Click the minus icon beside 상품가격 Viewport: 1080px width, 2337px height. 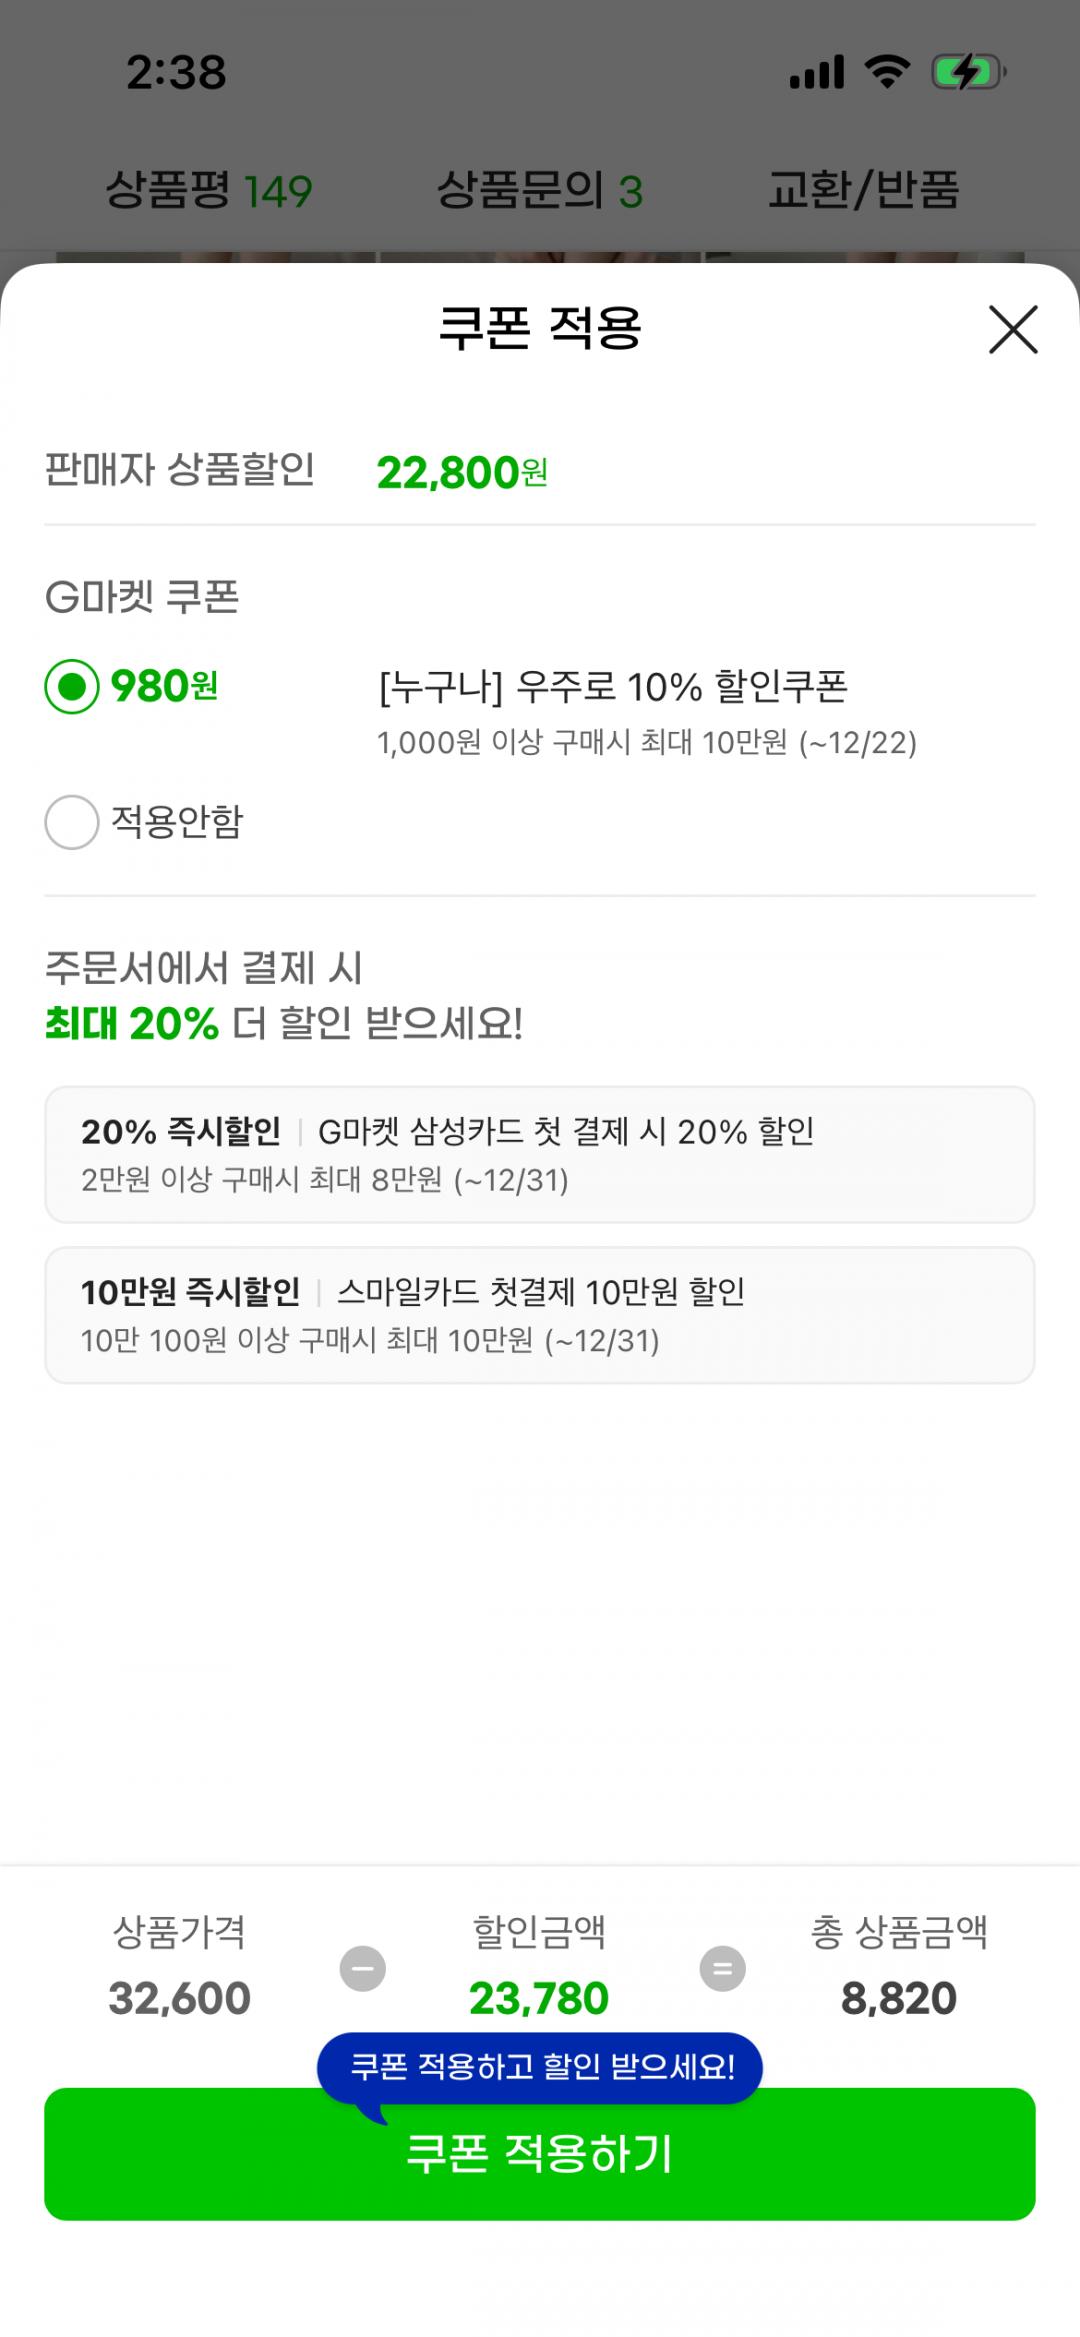(363, 1969)
